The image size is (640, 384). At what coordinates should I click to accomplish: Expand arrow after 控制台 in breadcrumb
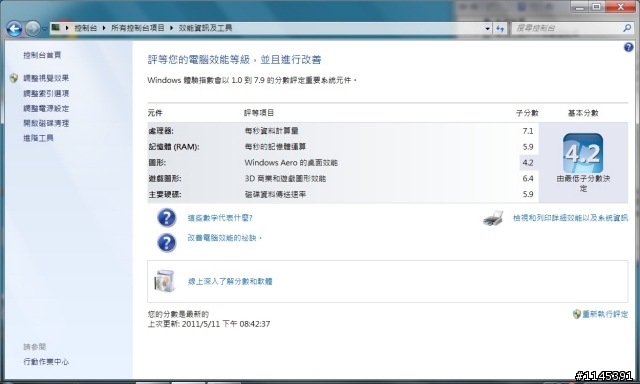click(x=104, y=28)
